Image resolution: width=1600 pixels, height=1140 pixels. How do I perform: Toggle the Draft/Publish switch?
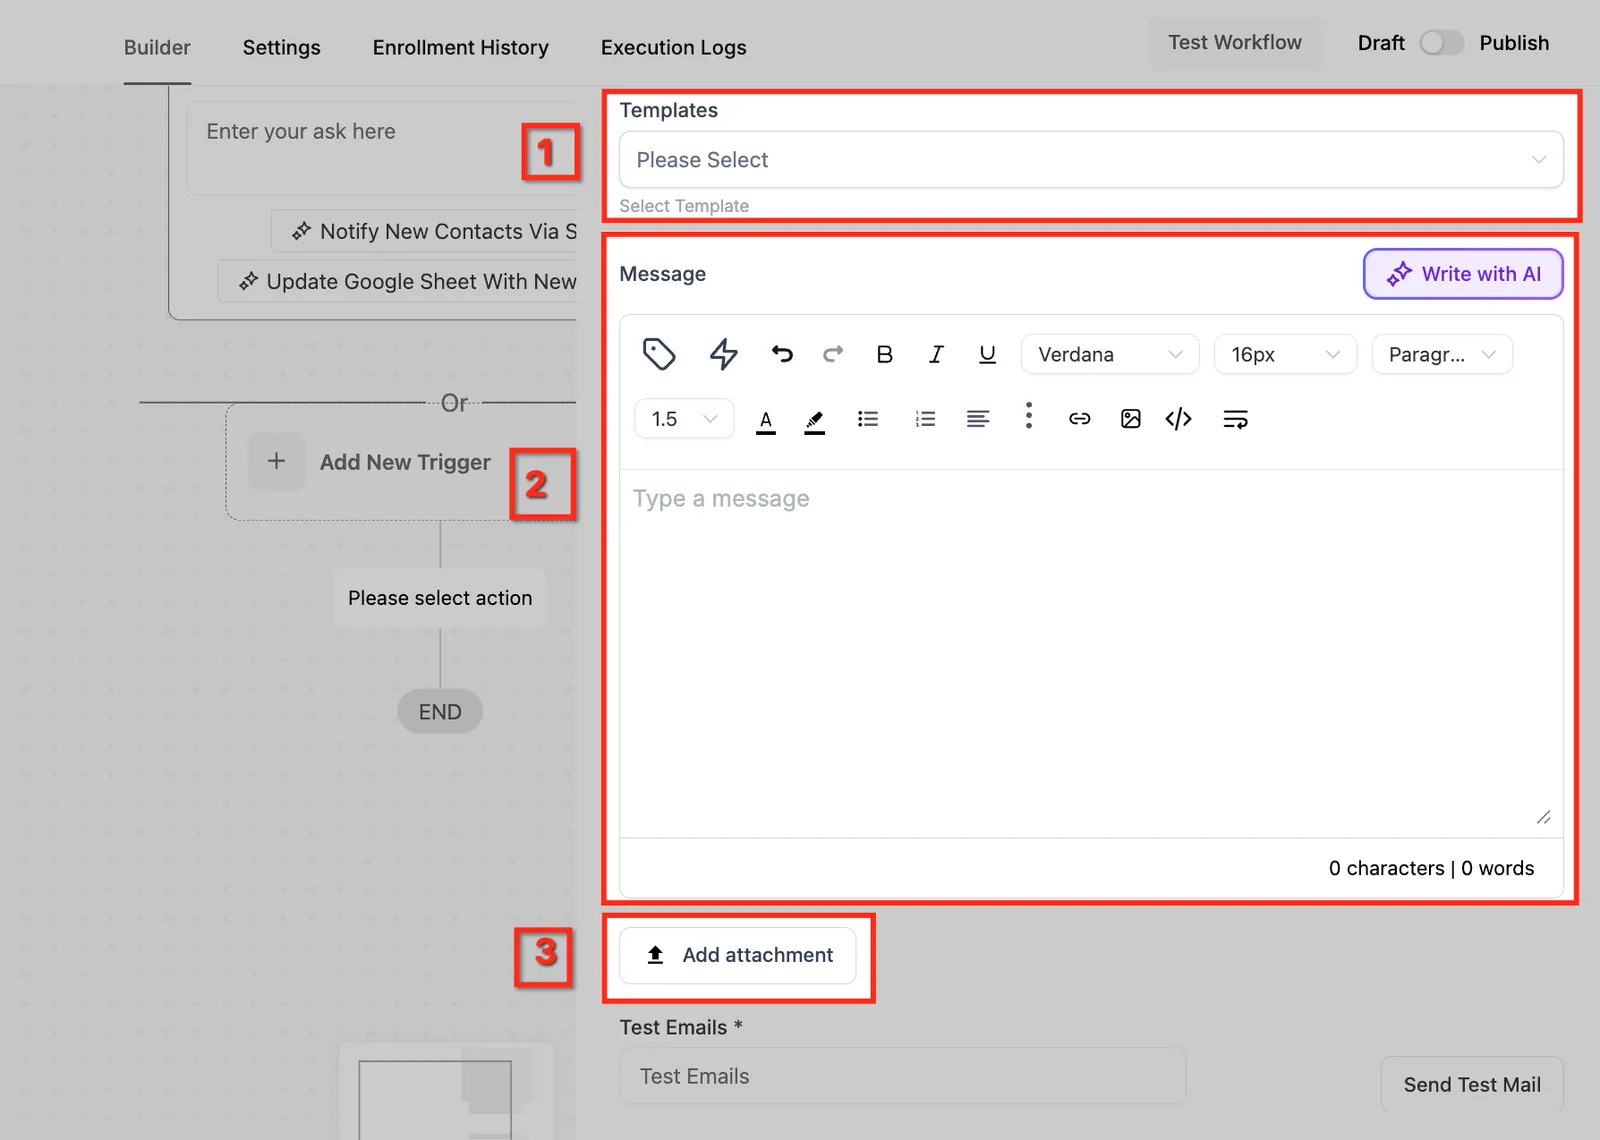pos(1441,43)
